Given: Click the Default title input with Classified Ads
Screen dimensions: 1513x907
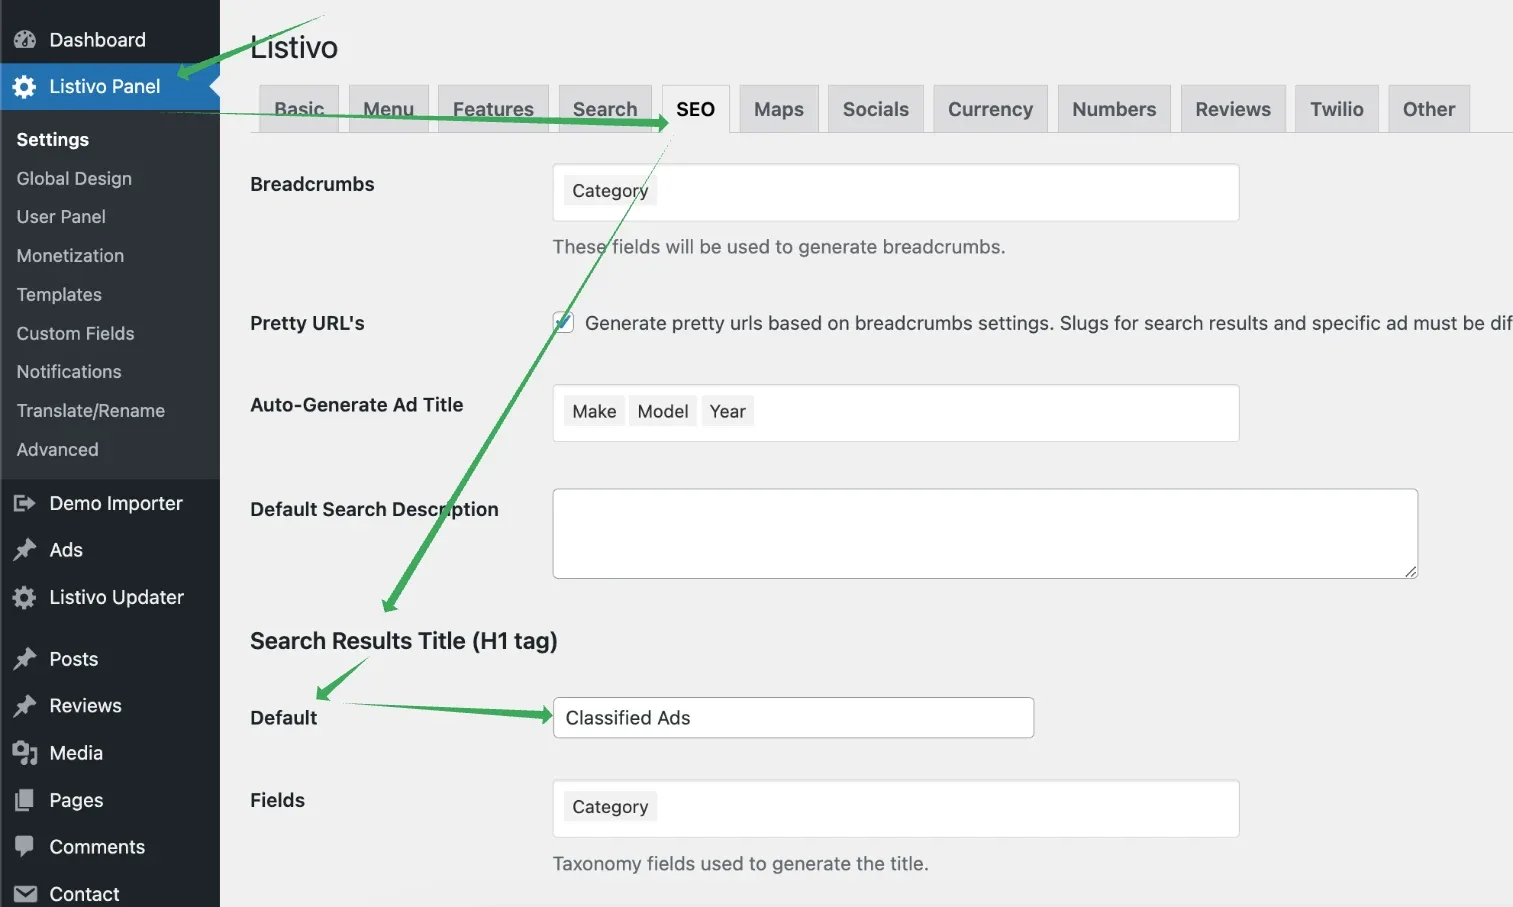Looking at the screenshot, I should pos(793,718).
